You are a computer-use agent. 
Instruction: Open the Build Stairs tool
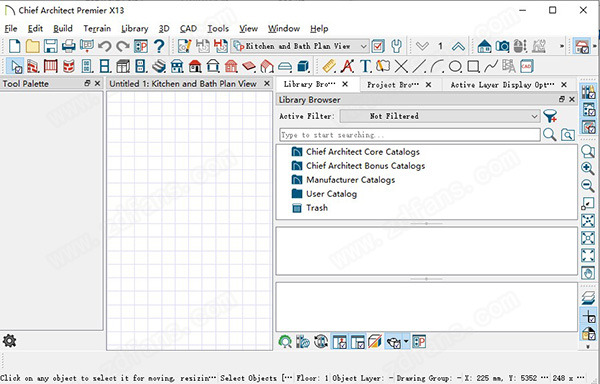pyautogui.click(x=158, y=67)
